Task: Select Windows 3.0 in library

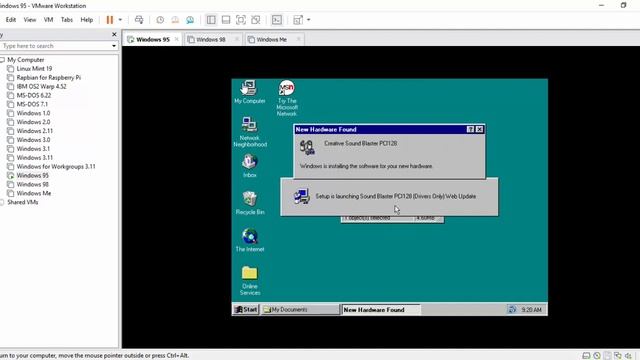Action: [x=33, y=140]
